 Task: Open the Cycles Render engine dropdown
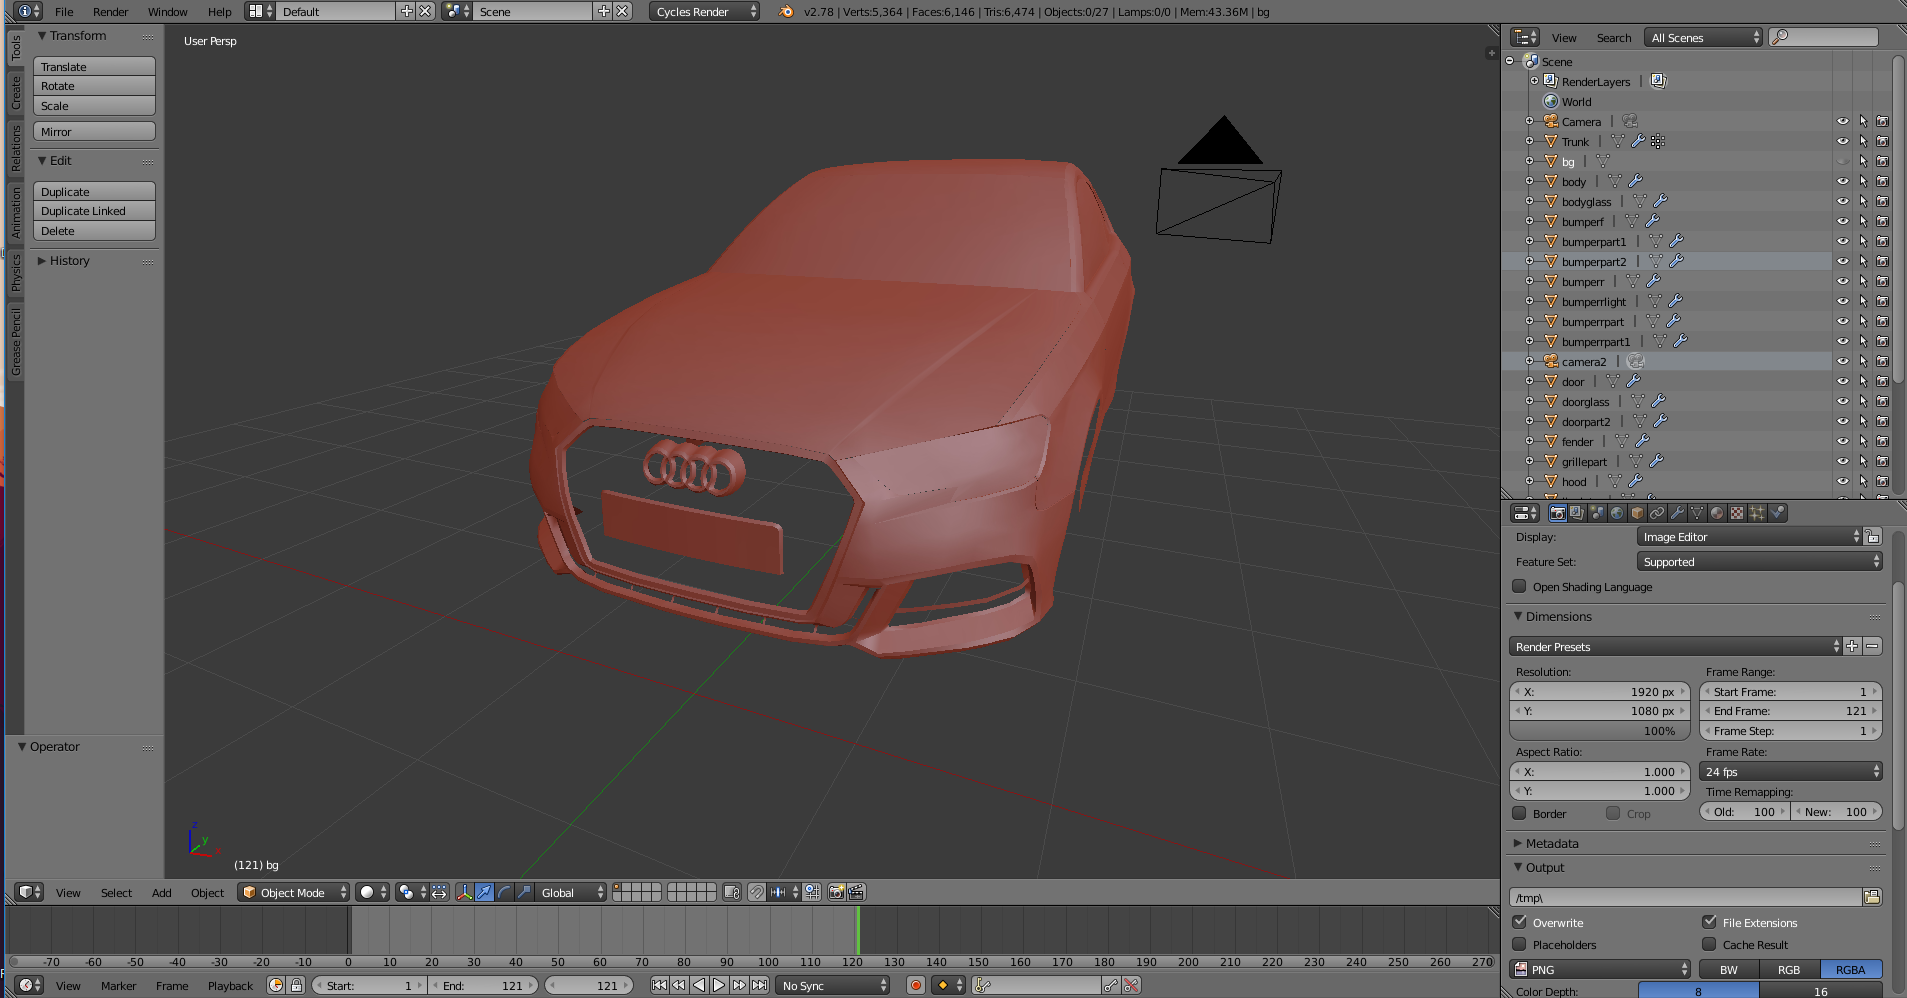click(705, 12)
